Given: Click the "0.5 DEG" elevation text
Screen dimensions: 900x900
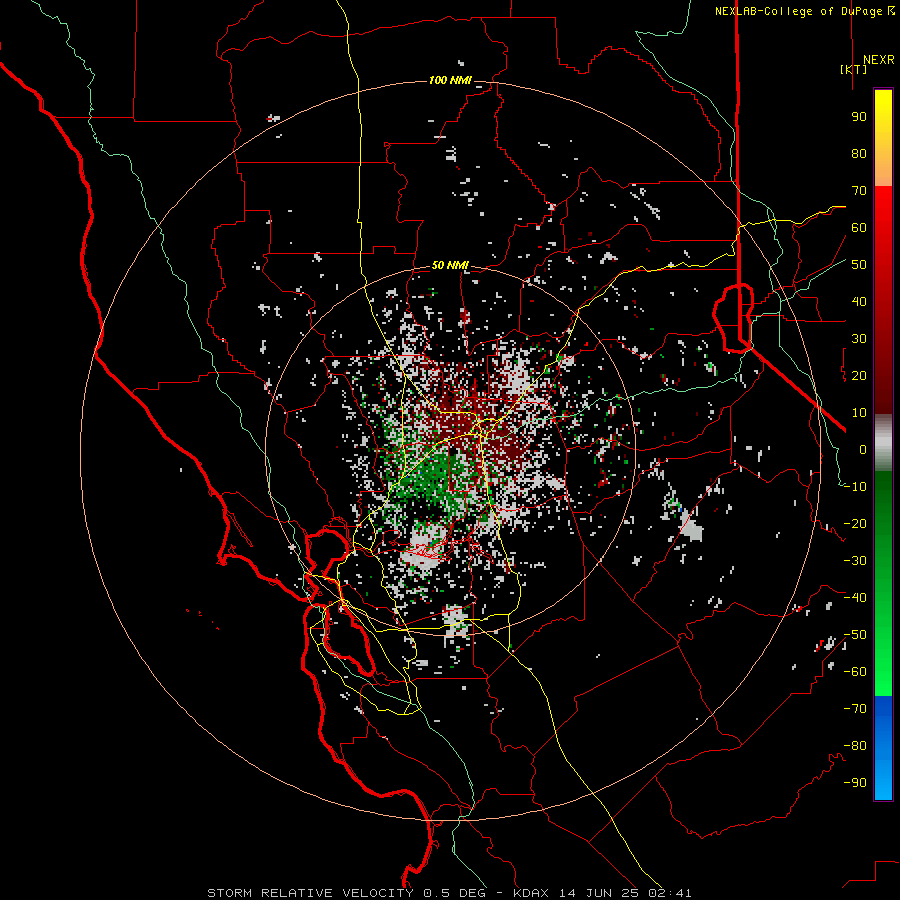Looking at the screenshot, I should tap(455, 893).
